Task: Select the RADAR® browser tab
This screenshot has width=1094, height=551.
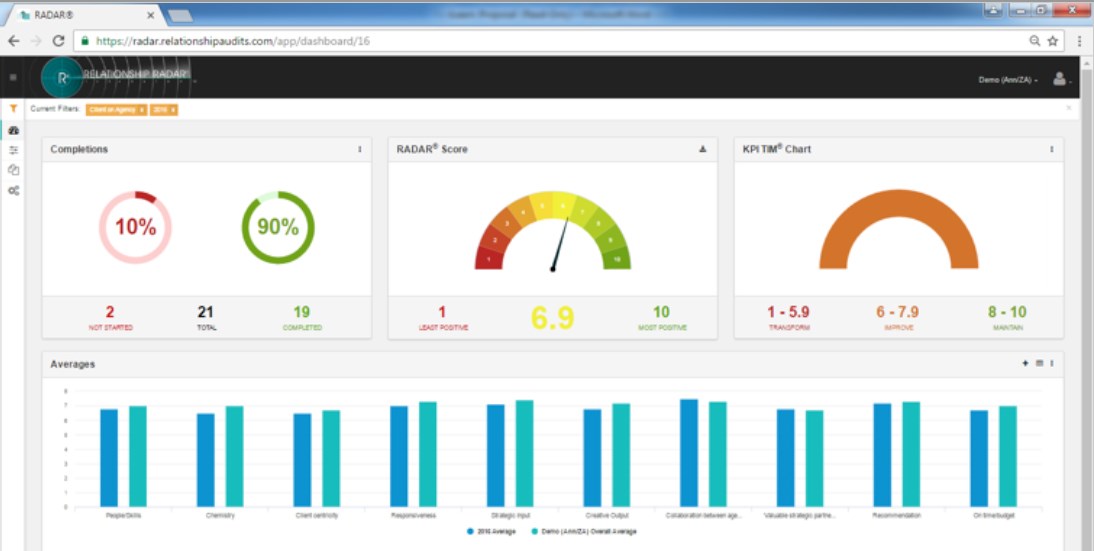Action: coord(82,15)
